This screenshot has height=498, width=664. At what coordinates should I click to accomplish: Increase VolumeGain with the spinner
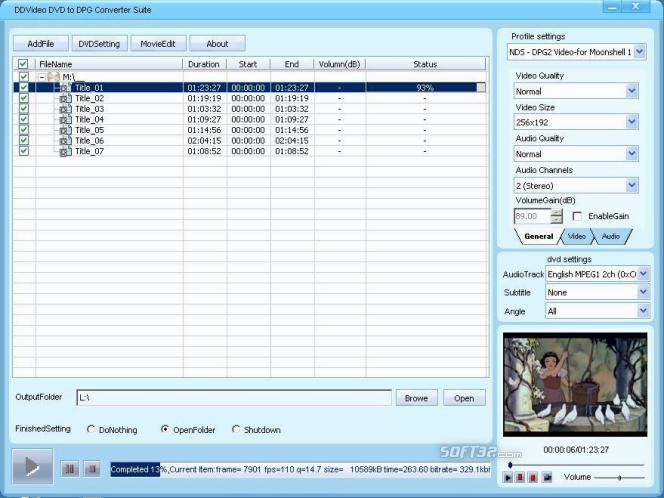(x=556, y=212)
